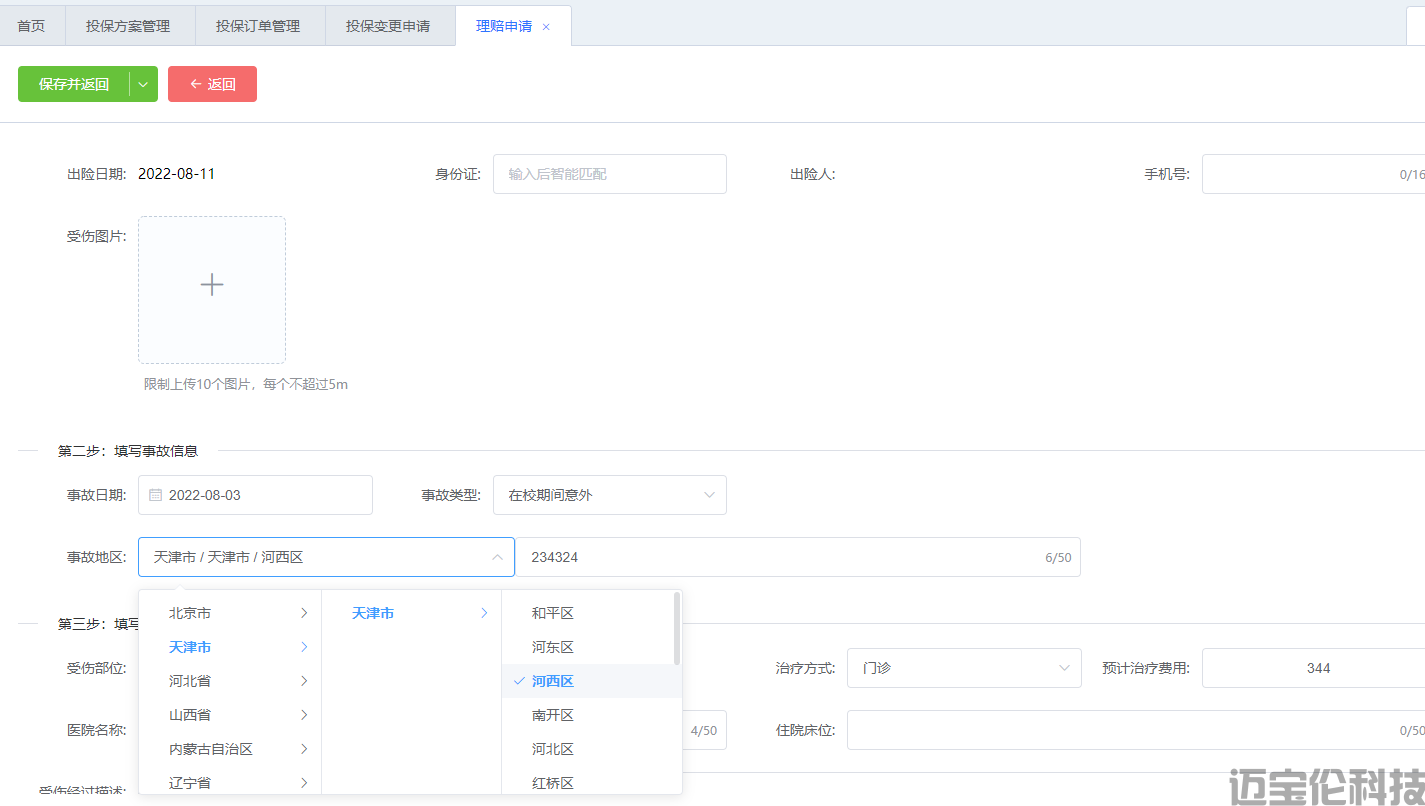Select 南开区 district
This screenshot has width=1425, height=806.
click(x=592, y=715)
